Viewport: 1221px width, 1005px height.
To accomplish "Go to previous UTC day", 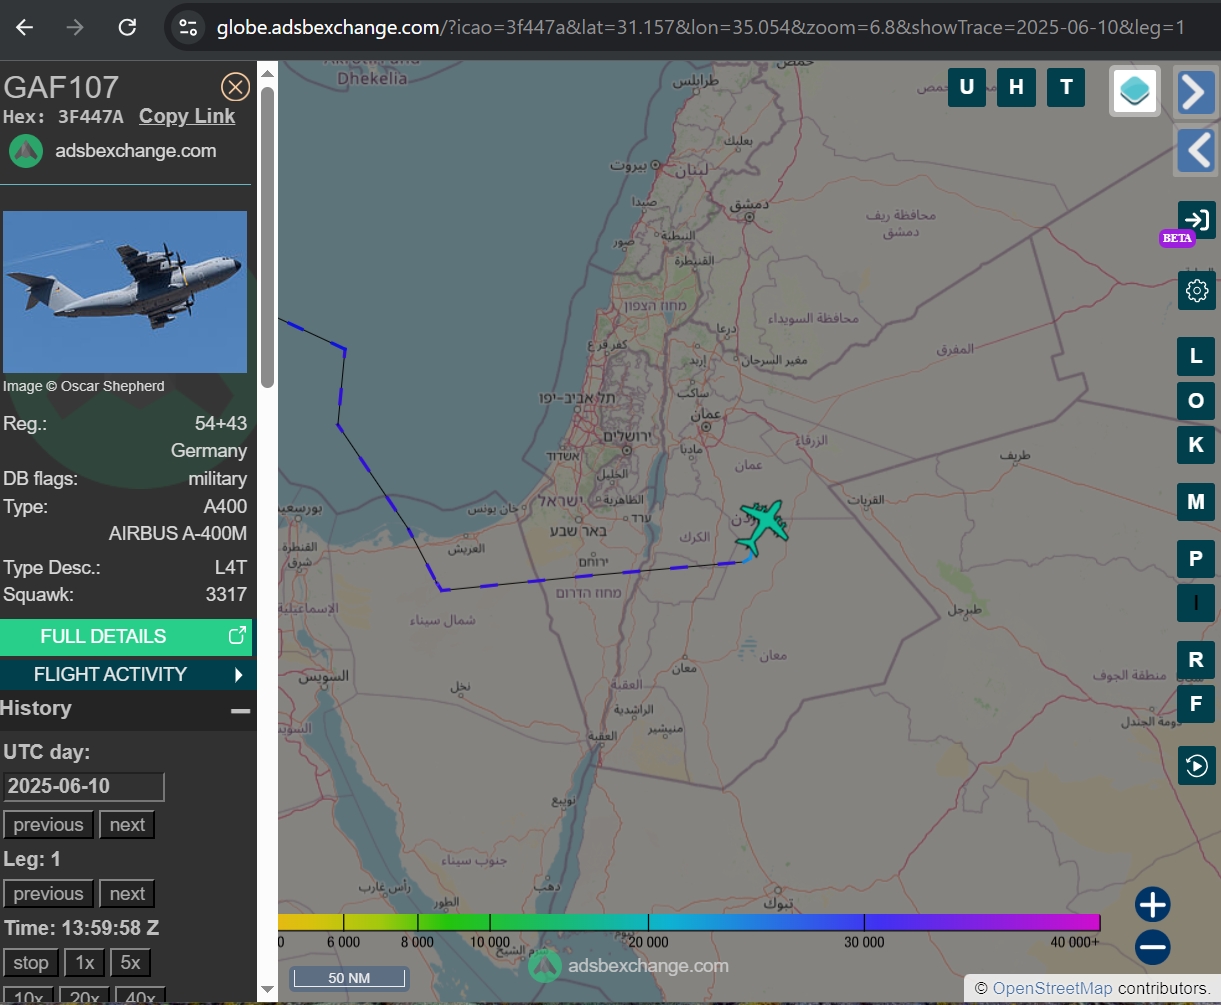I will 48,825.
